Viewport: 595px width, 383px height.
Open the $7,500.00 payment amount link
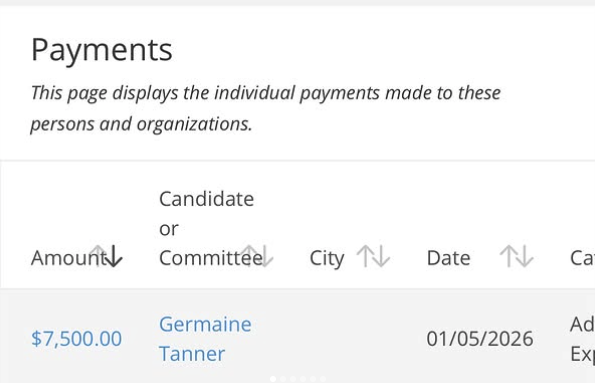[77, 339]
